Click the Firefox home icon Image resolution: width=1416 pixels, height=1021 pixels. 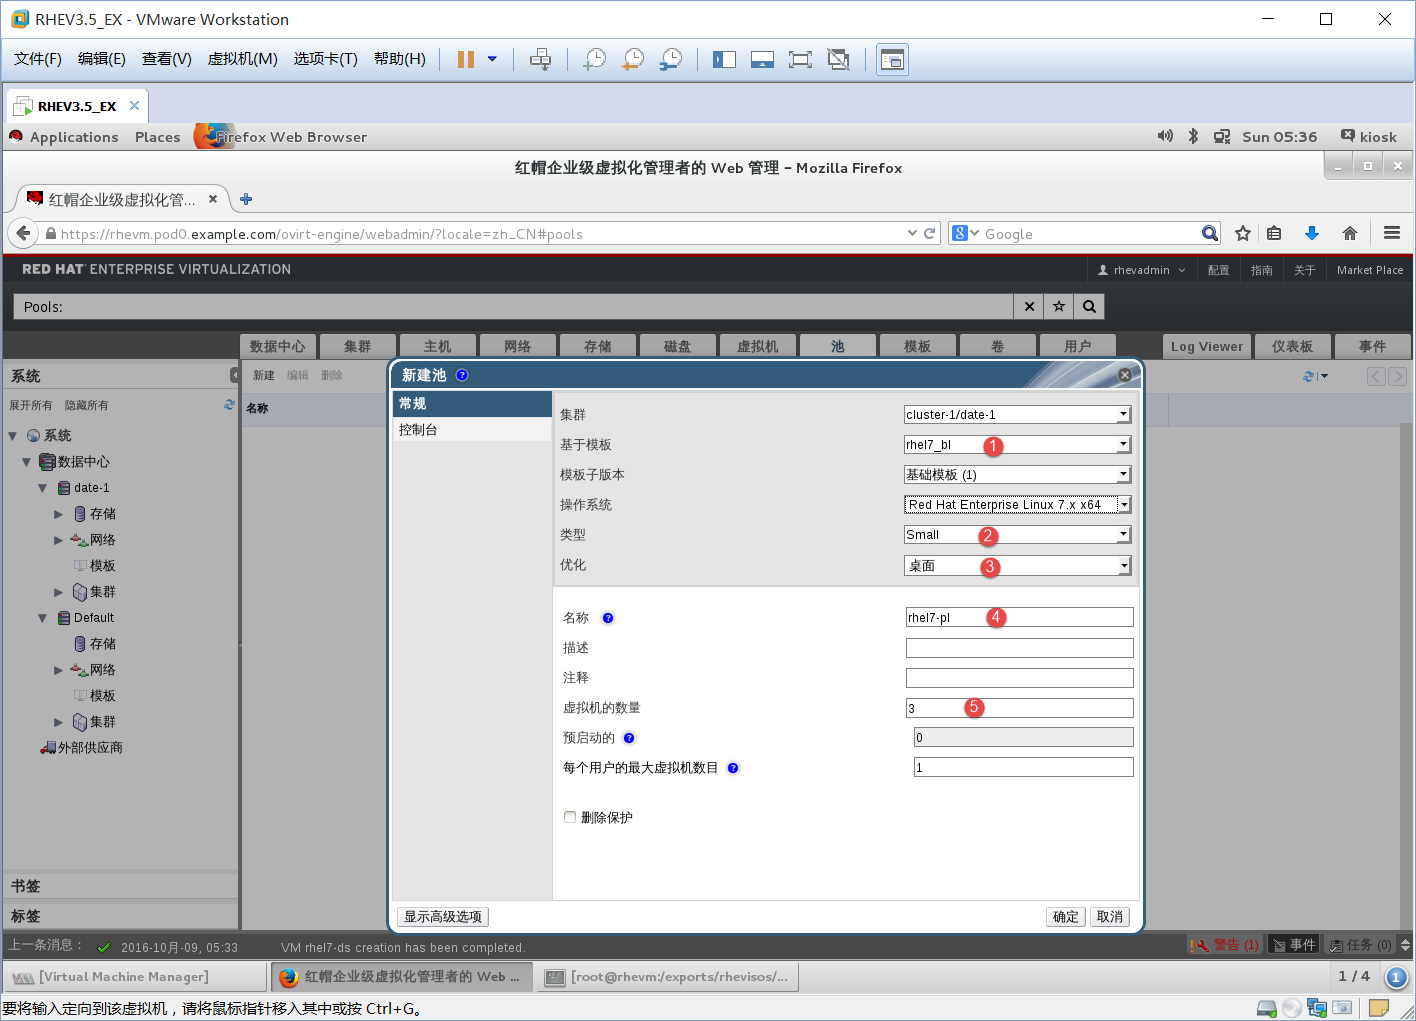click(1350, 233)
